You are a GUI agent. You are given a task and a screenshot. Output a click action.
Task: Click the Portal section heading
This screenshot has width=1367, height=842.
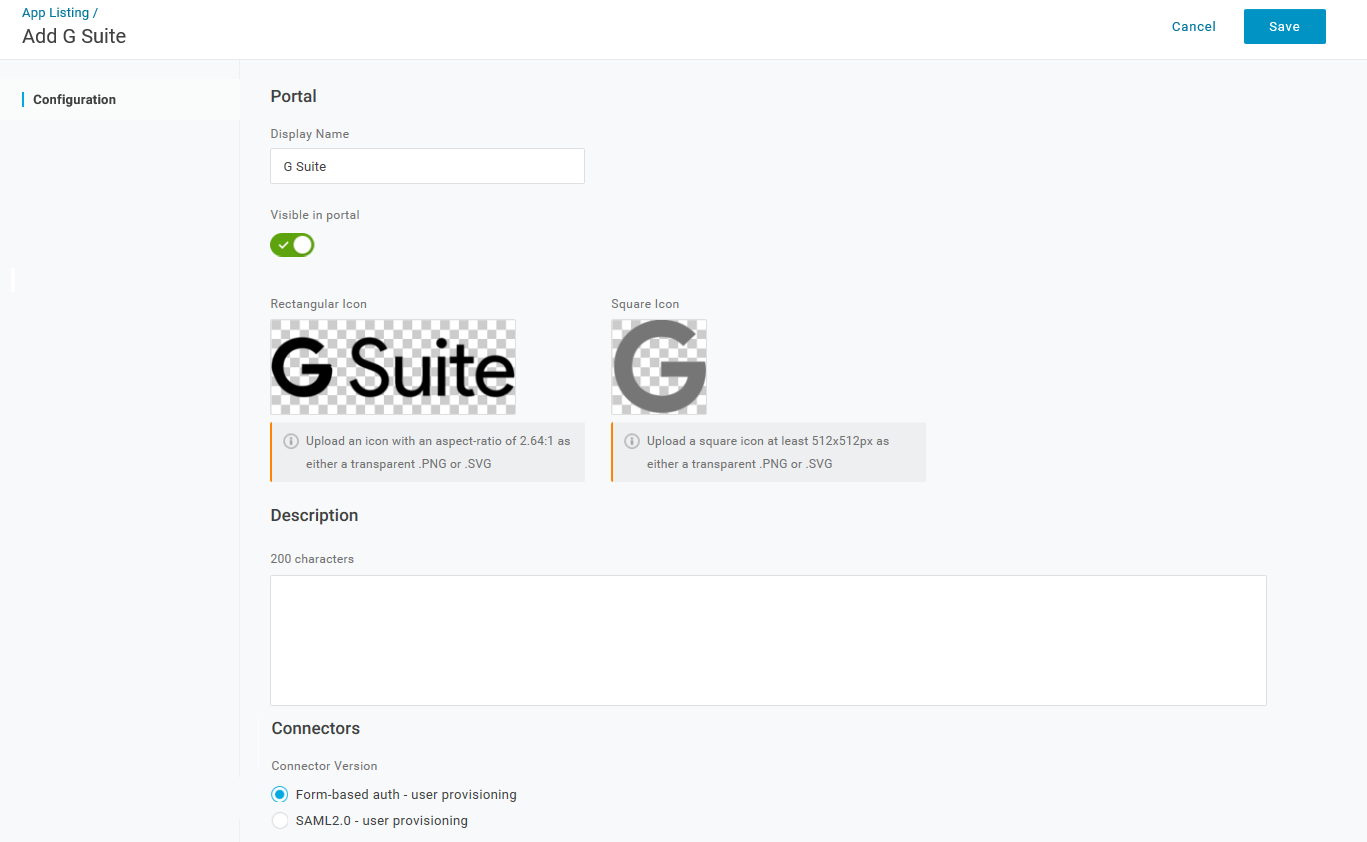293,97
